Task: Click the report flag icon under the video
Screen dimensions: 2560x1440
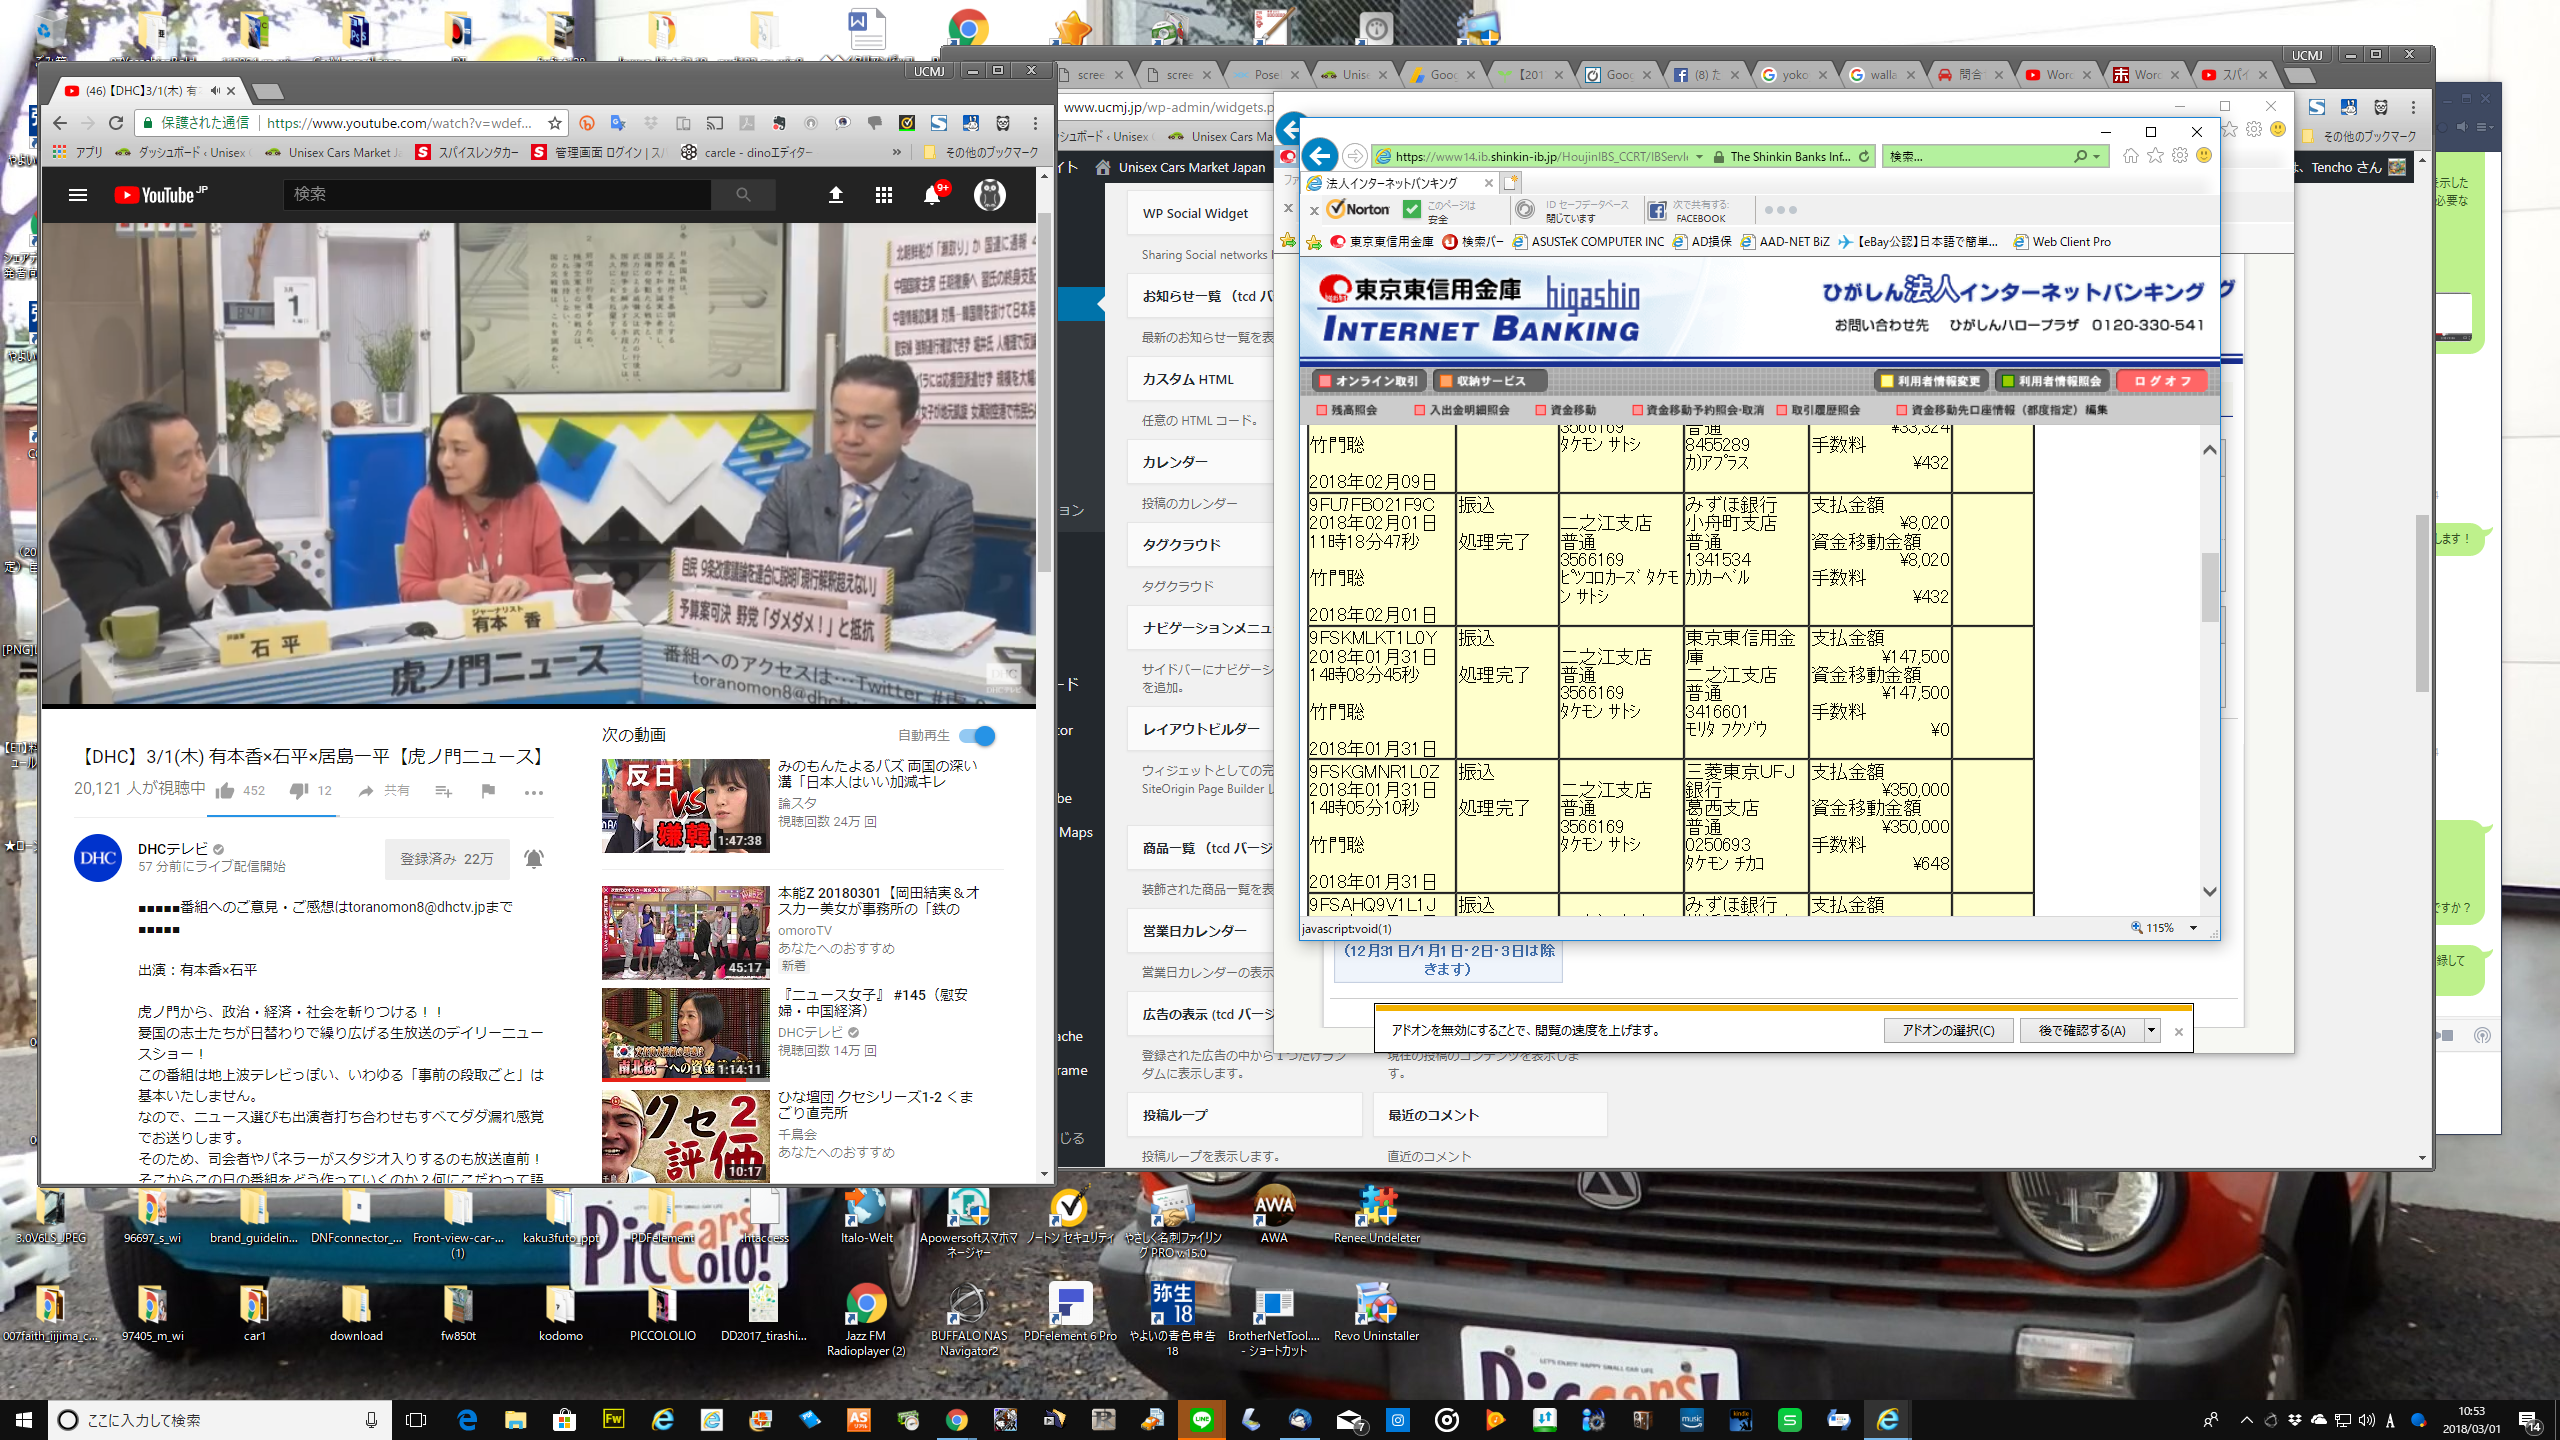Action: pos(488,791)
